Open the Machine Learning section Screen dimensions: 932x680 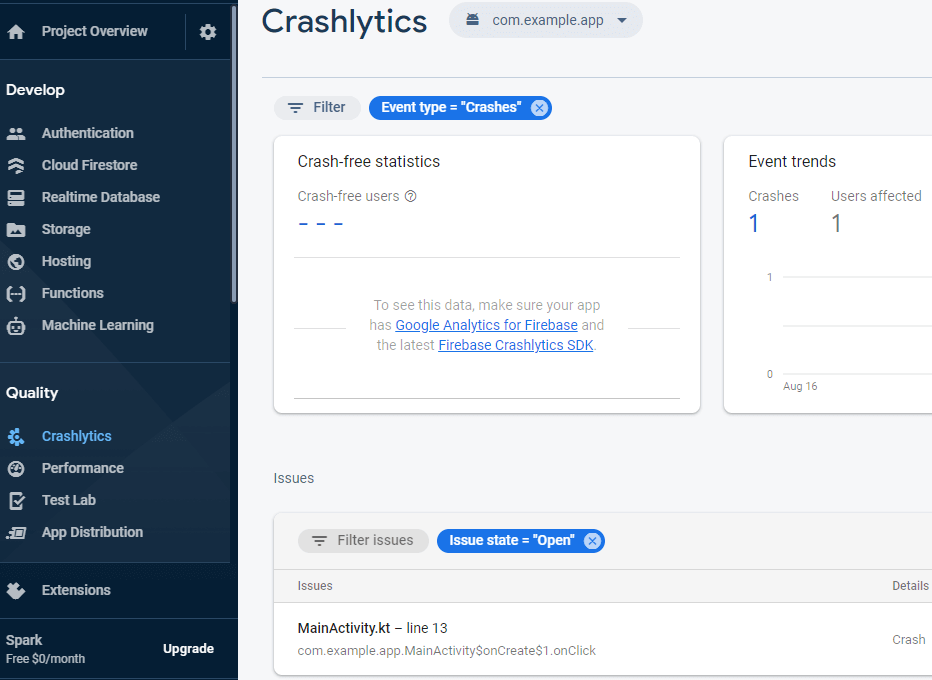point(97,324)
